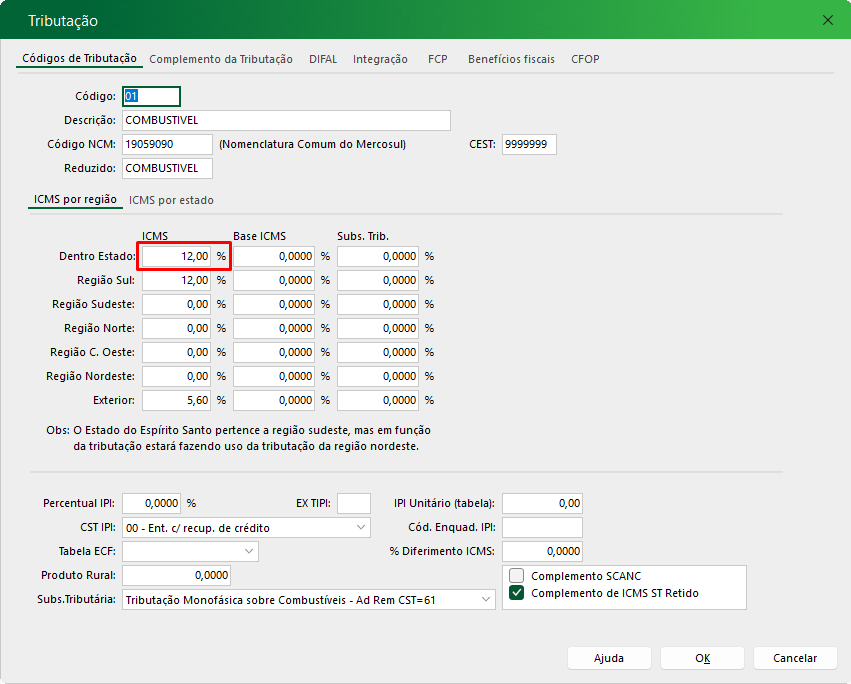Click Exterior Base ICMS field
Screen dimensions: 851x684
274,400
